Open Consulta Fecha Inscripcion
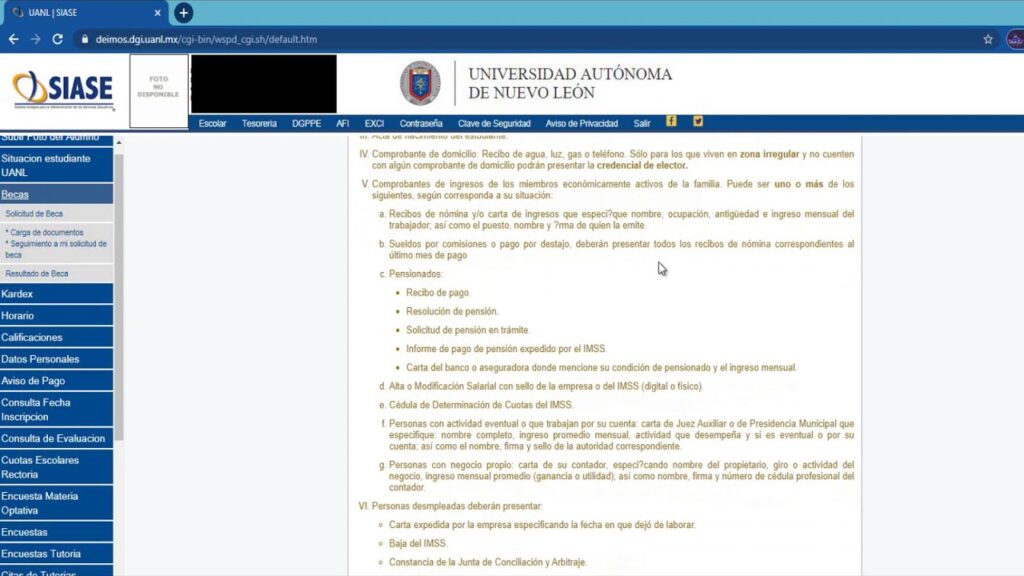This screenshot has width=1024, height=576. point(56,409)
